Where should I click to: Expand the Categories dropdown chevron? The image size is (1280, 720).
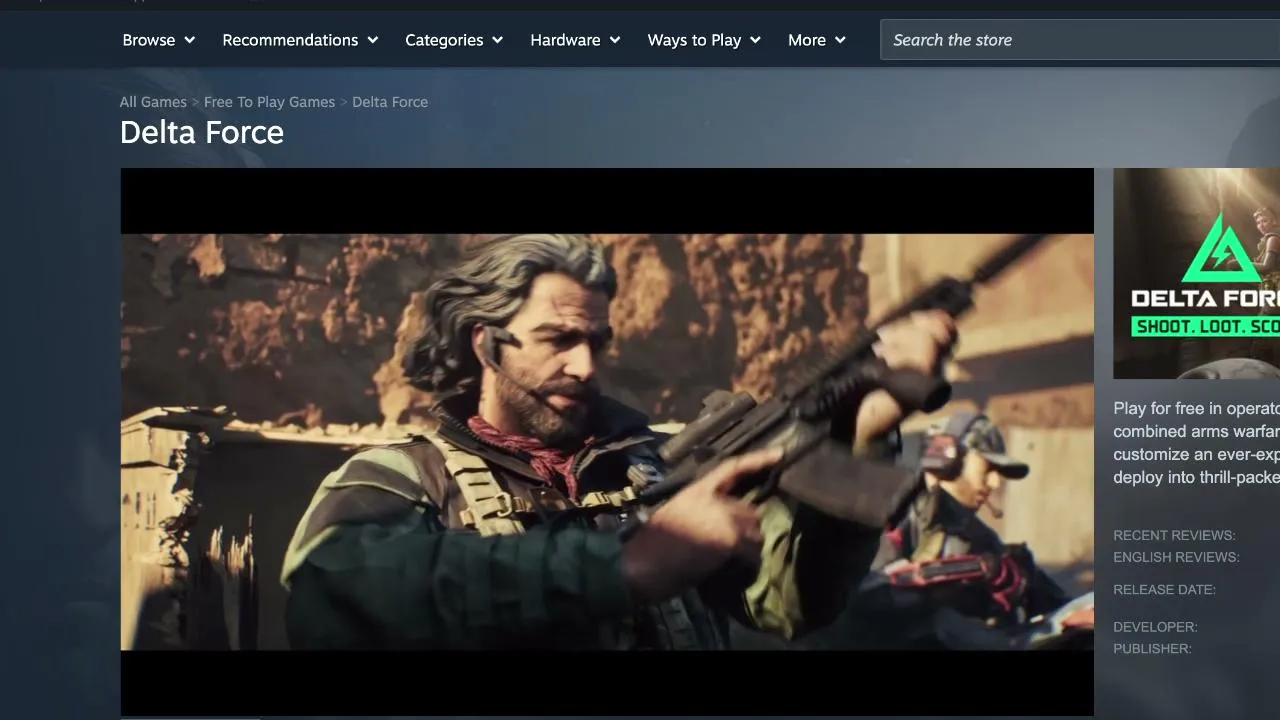point(497,40)
